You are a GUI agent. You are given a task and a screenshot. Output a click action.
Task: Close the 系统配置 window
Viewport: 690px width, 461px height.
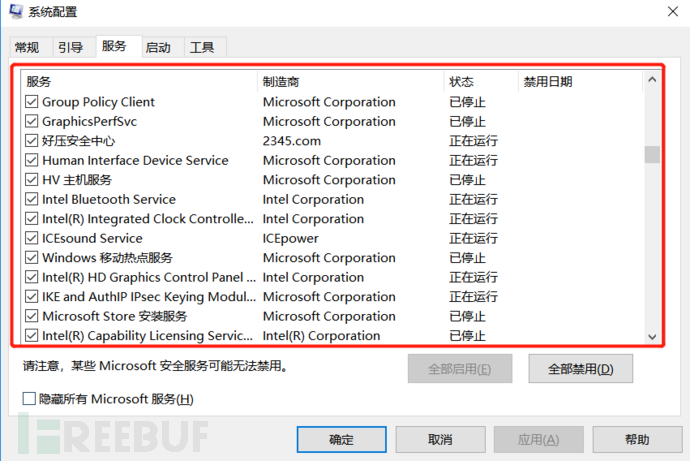673,11
